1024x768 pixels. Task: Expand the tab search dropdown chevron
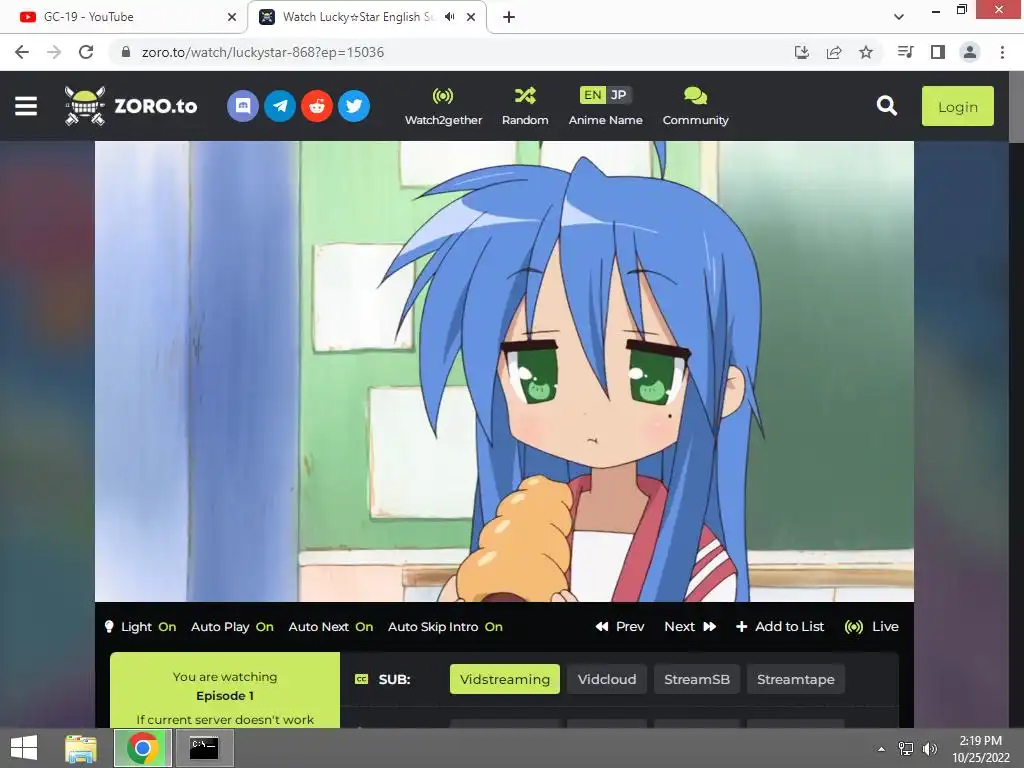(899, 17)
